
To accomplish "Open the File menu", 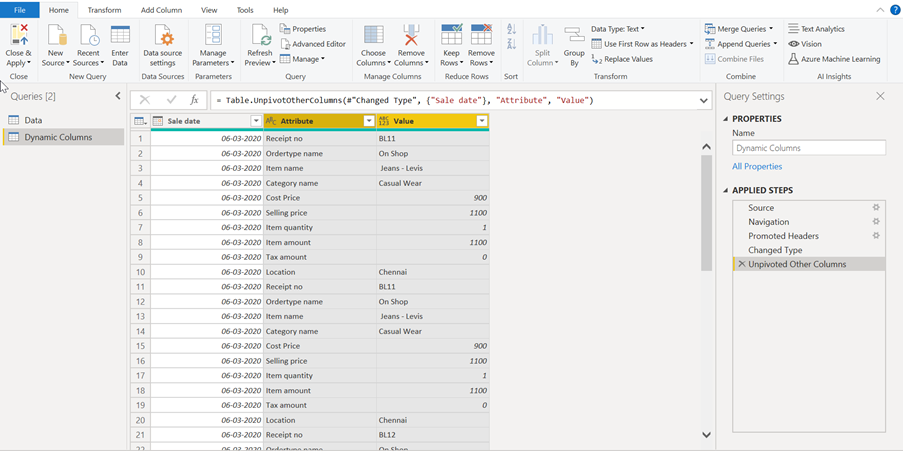I will 20,10.
